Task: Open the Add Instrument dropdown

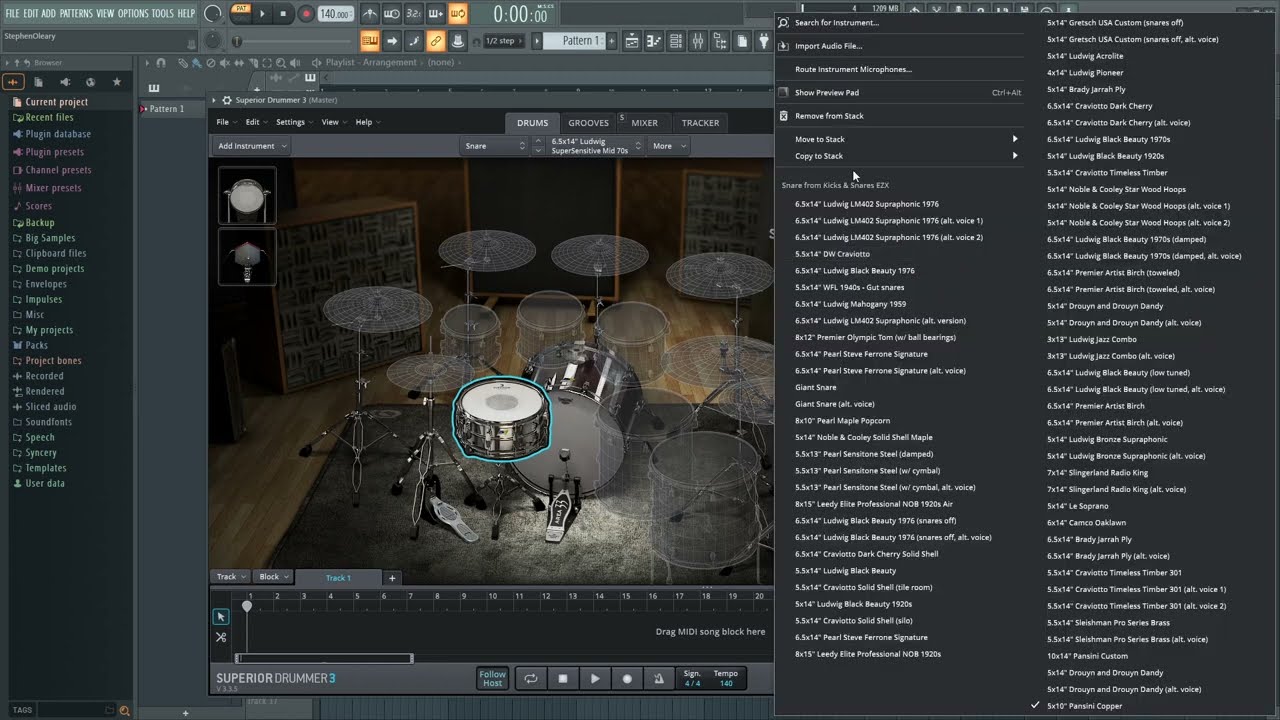Action: pos(252,146)
